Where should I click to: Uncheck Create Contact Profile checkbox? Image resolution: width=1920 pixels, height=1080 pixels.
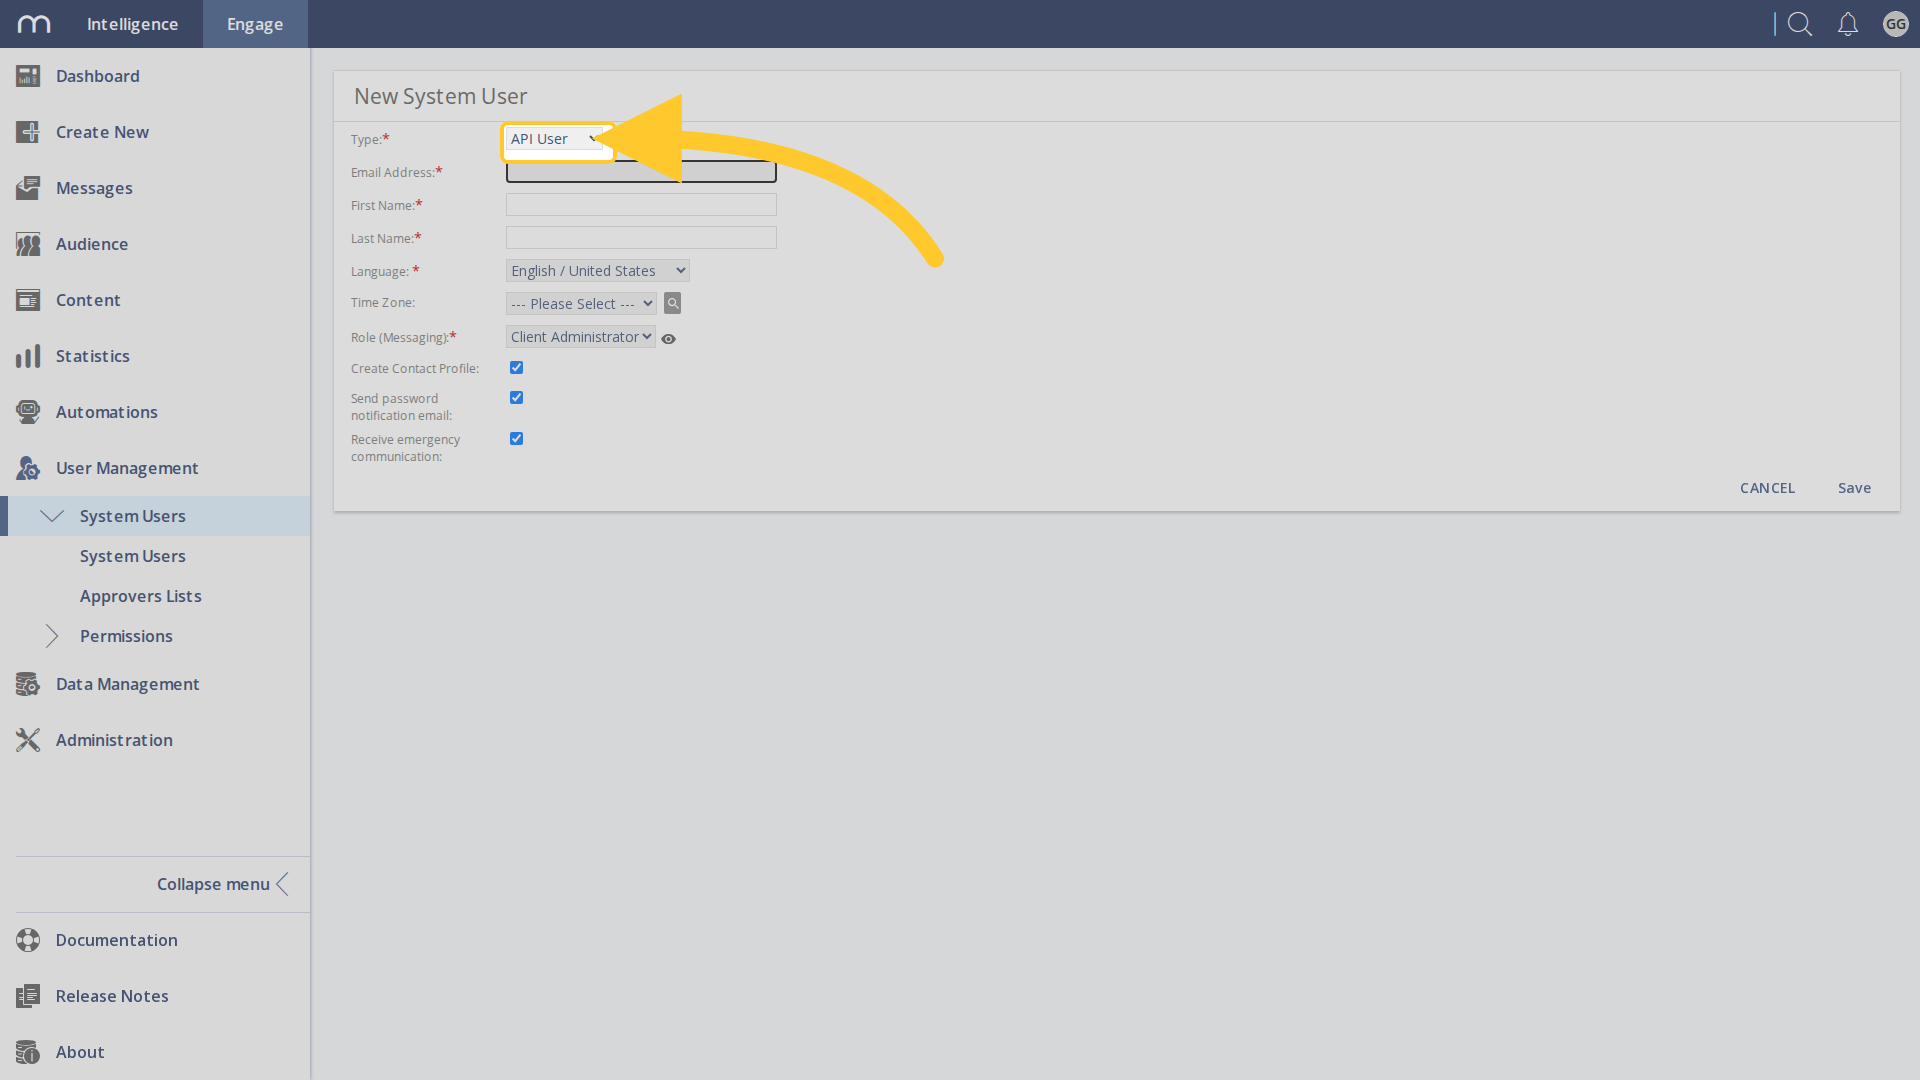pos(516,368)
